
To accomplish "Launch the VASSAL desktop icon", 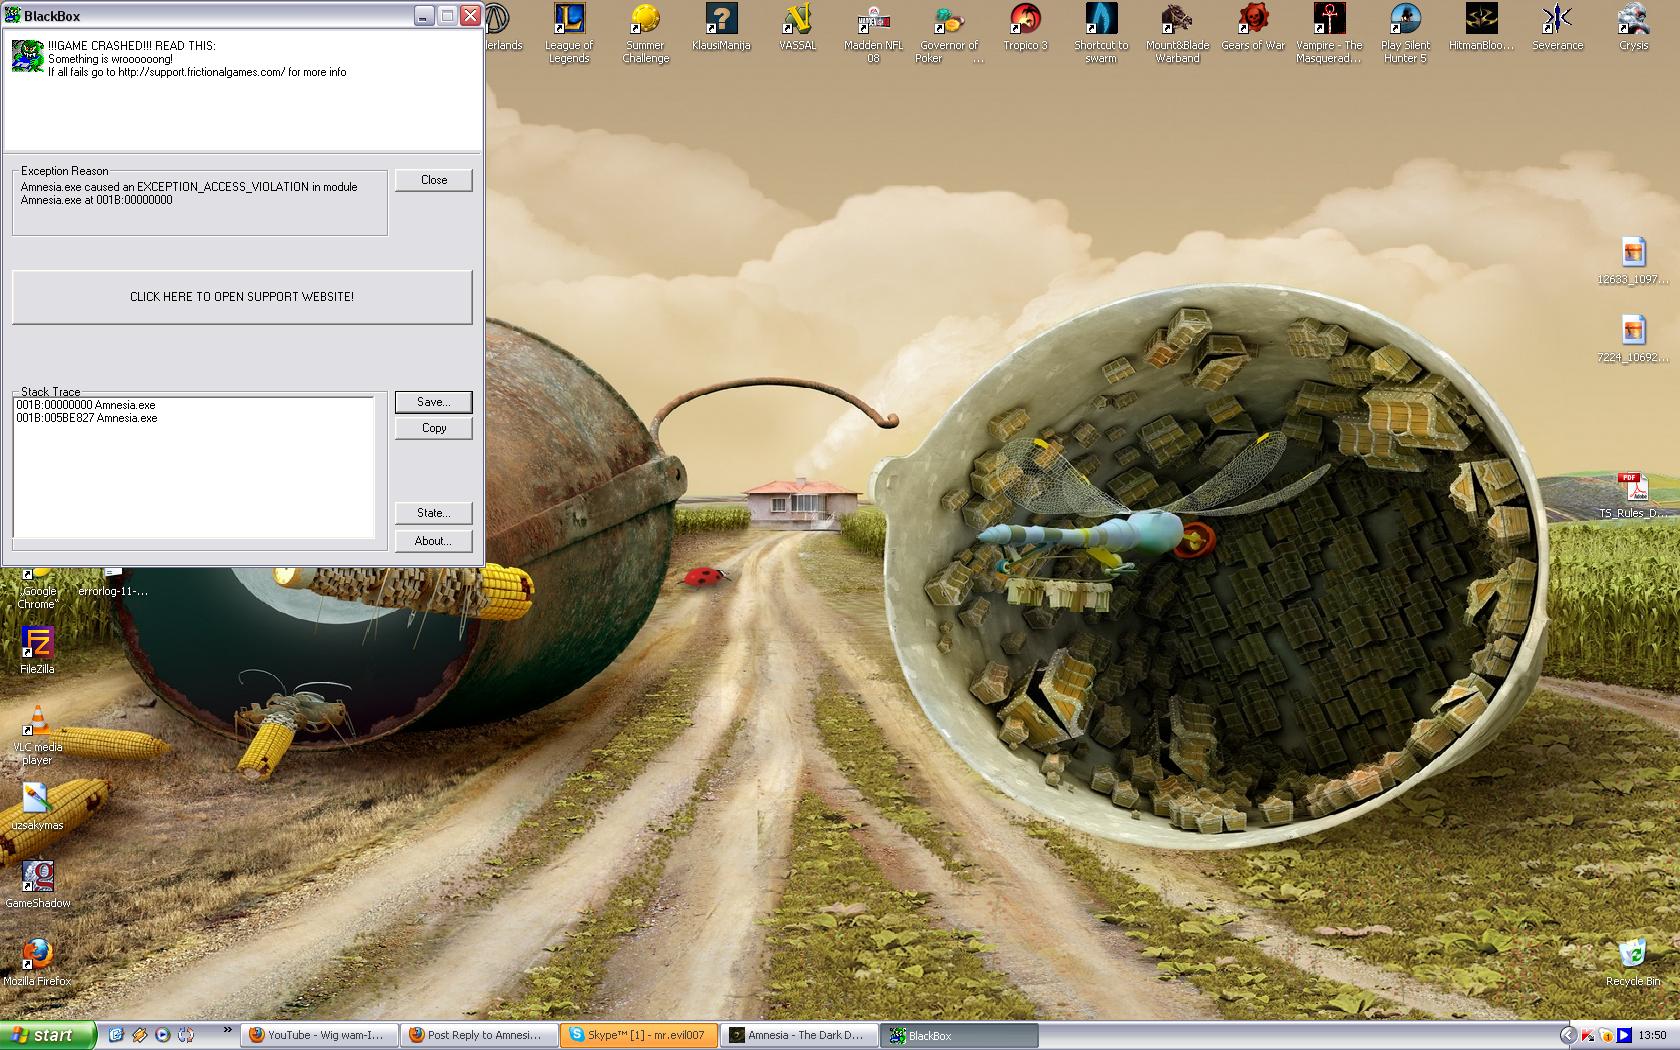I will 797,20.
